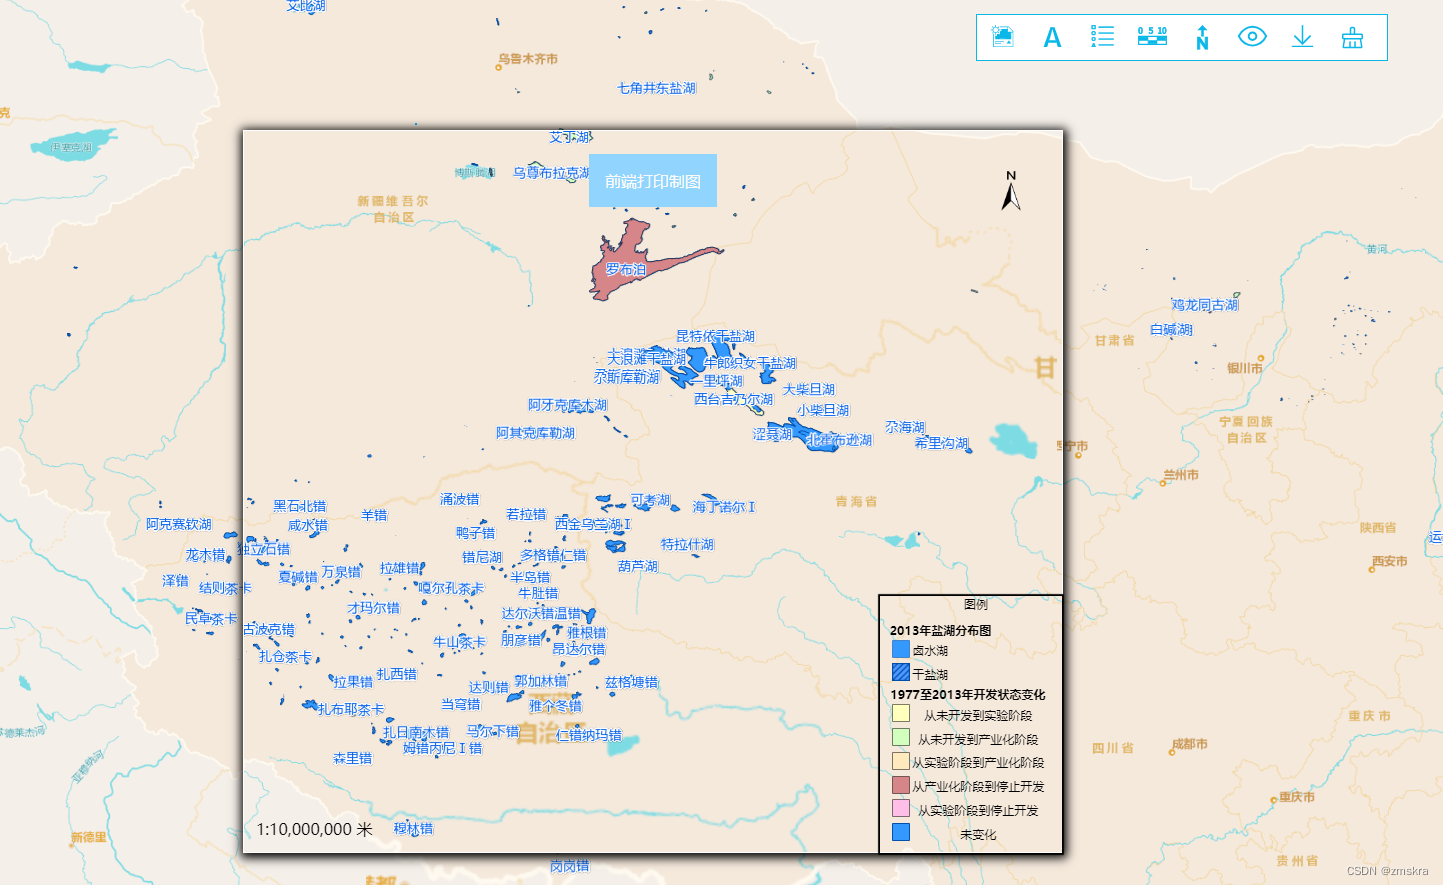Toggle the legend tool in the toolbar
Viewport: 1443px width, 885px height.
pyautogui.click(x=1102, y=37)
